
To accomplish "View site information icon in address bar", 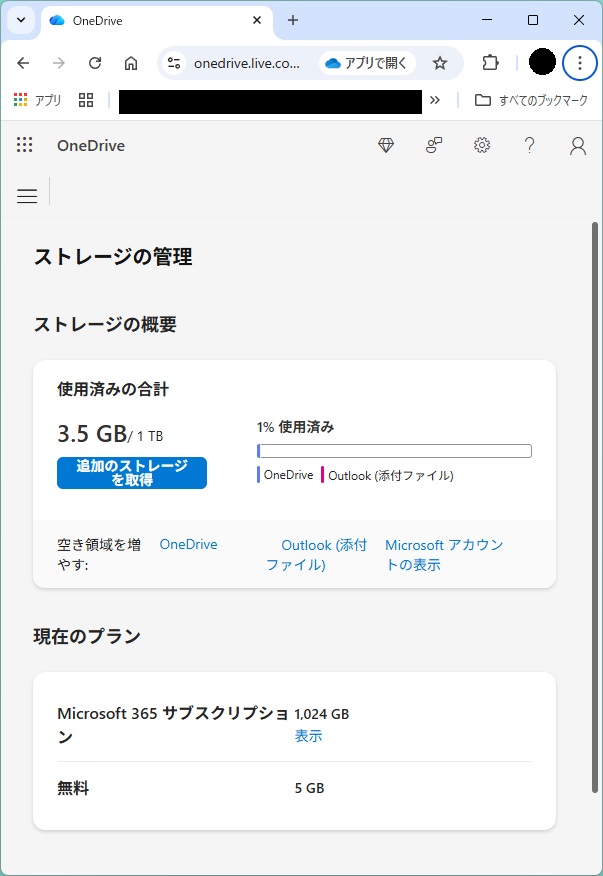I will pos(174,63).
